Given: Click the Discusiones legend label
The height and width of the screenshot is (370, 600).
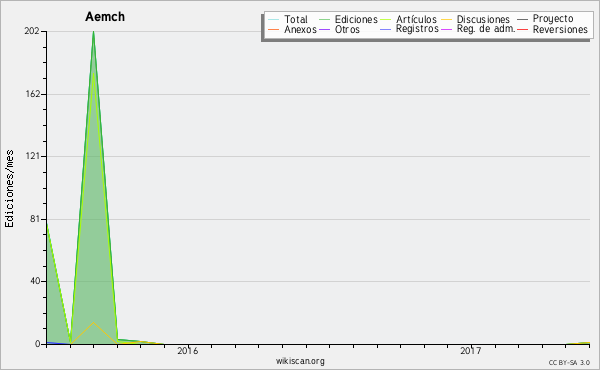Looking at the screenshot, I should point(483,19).
